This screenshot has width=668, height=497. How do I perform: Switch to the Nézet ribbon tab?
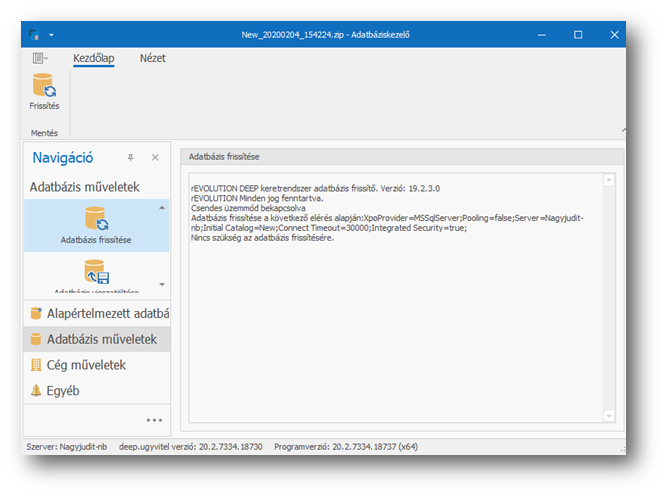pyautogui.click(x=153, y=59)
